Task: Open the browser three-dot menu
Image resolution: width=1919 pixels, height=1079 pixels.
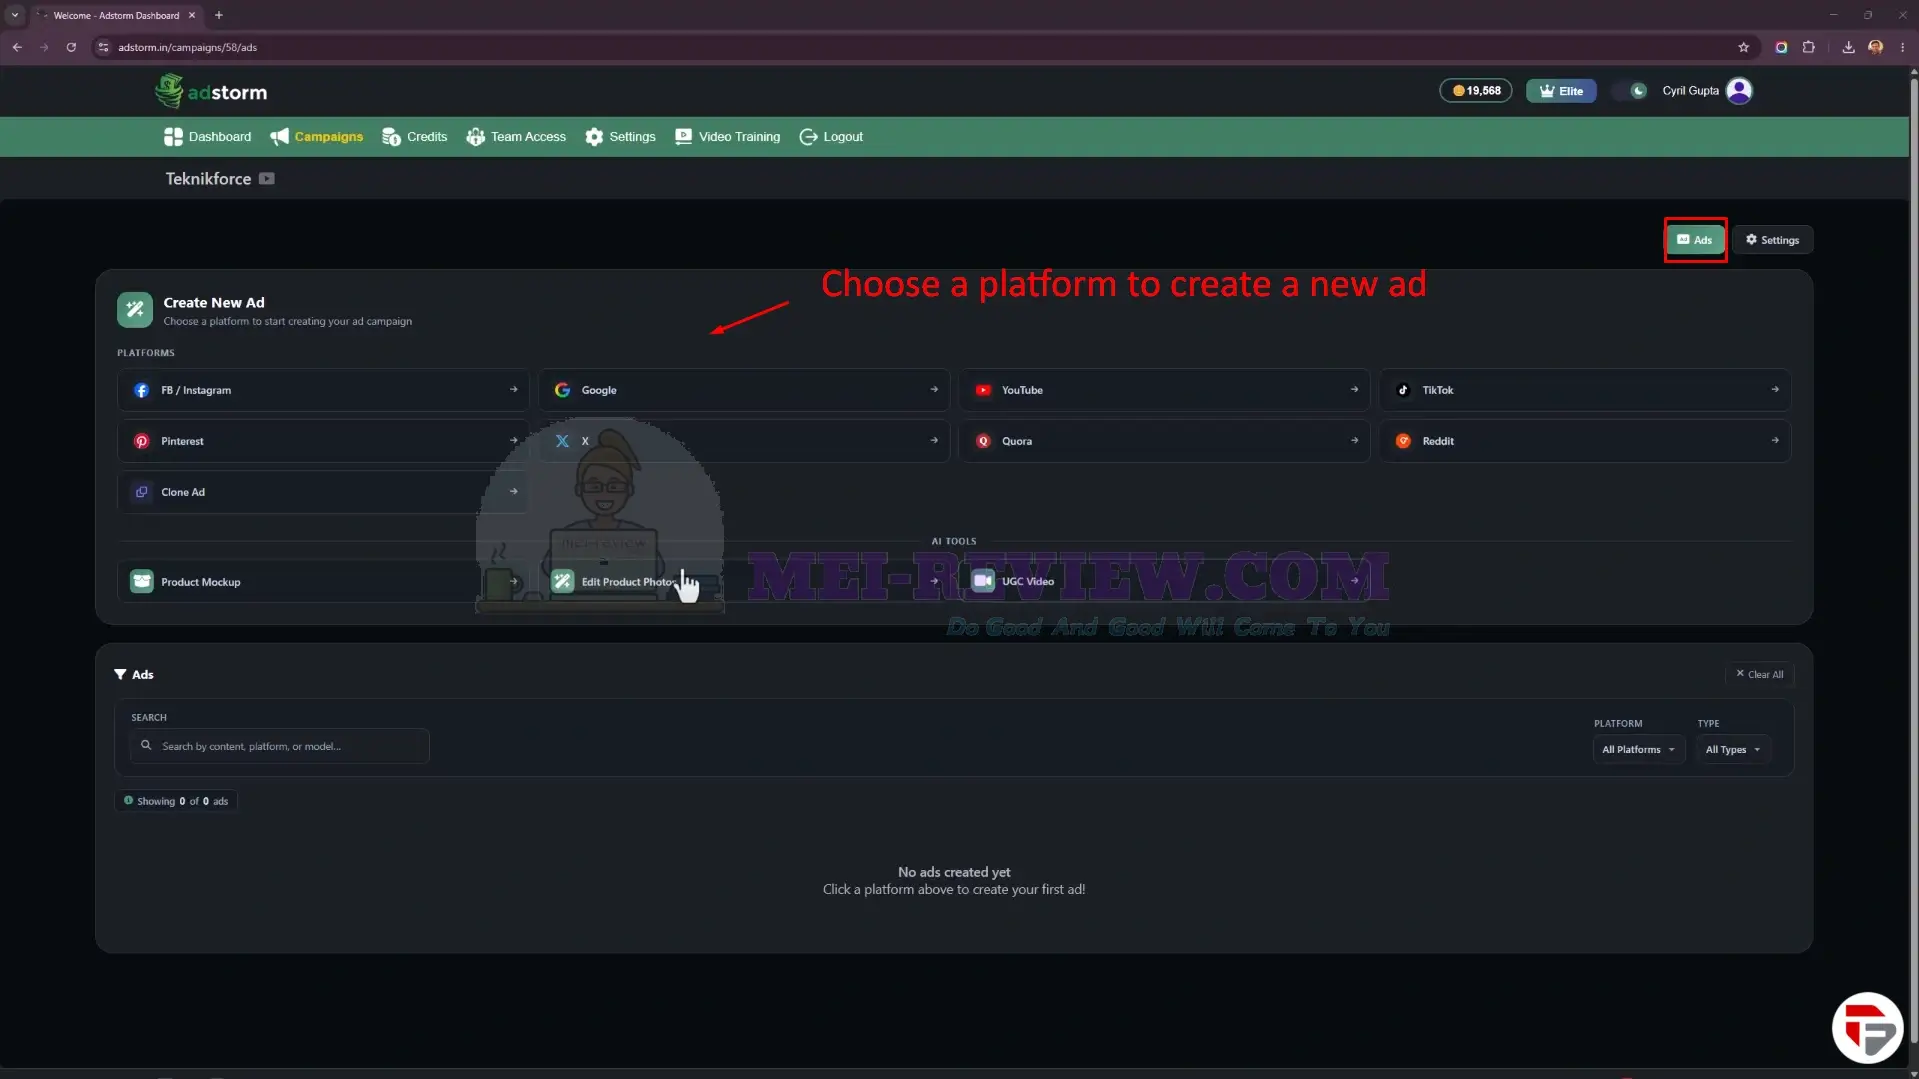Action: tap(1902, 47)
